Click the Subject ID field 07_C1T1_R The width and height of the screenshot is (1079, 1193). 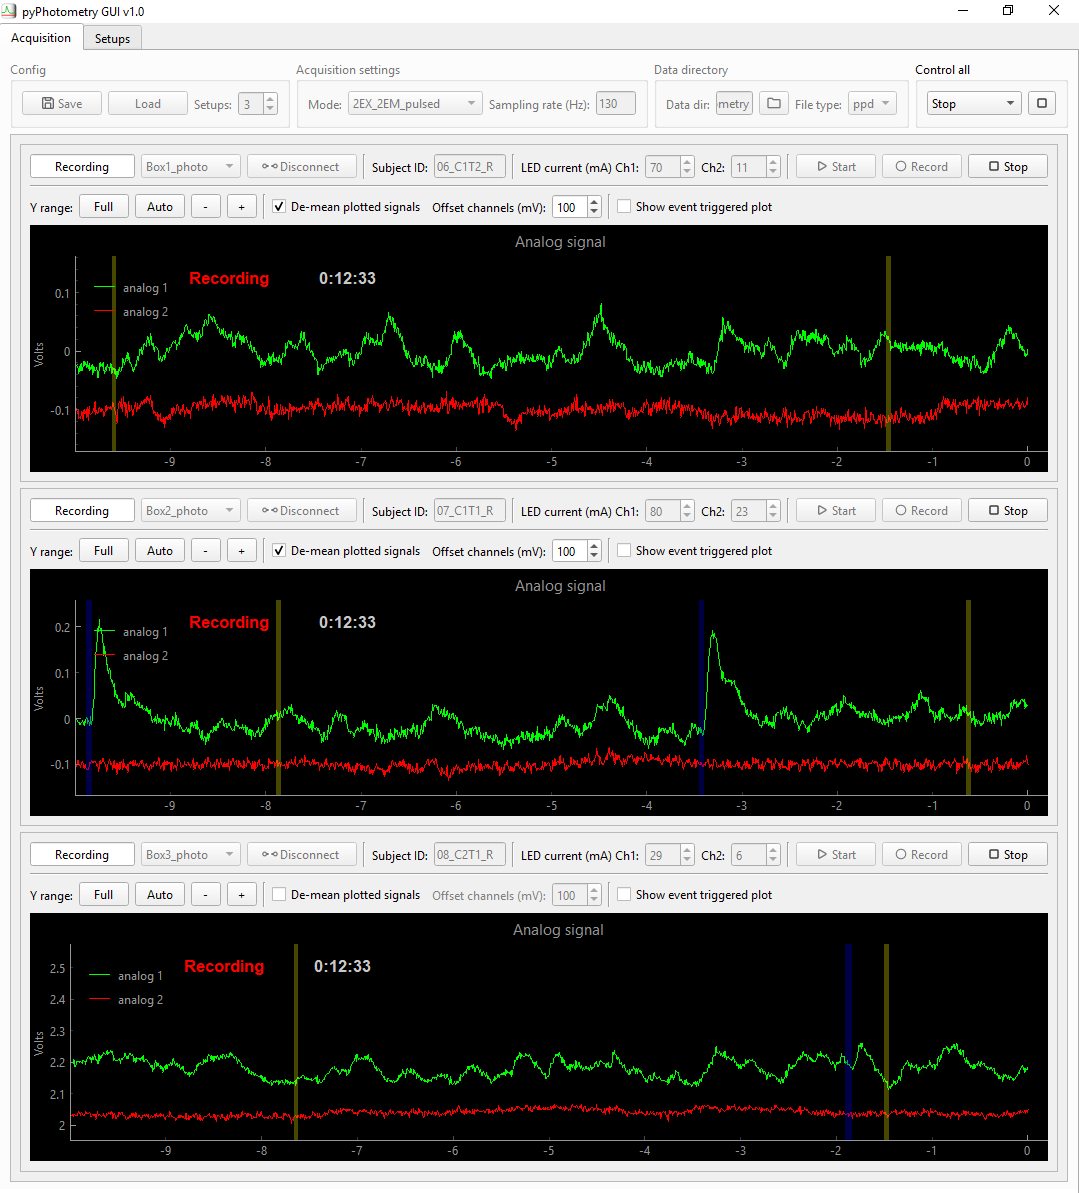[x=469, y=511]
